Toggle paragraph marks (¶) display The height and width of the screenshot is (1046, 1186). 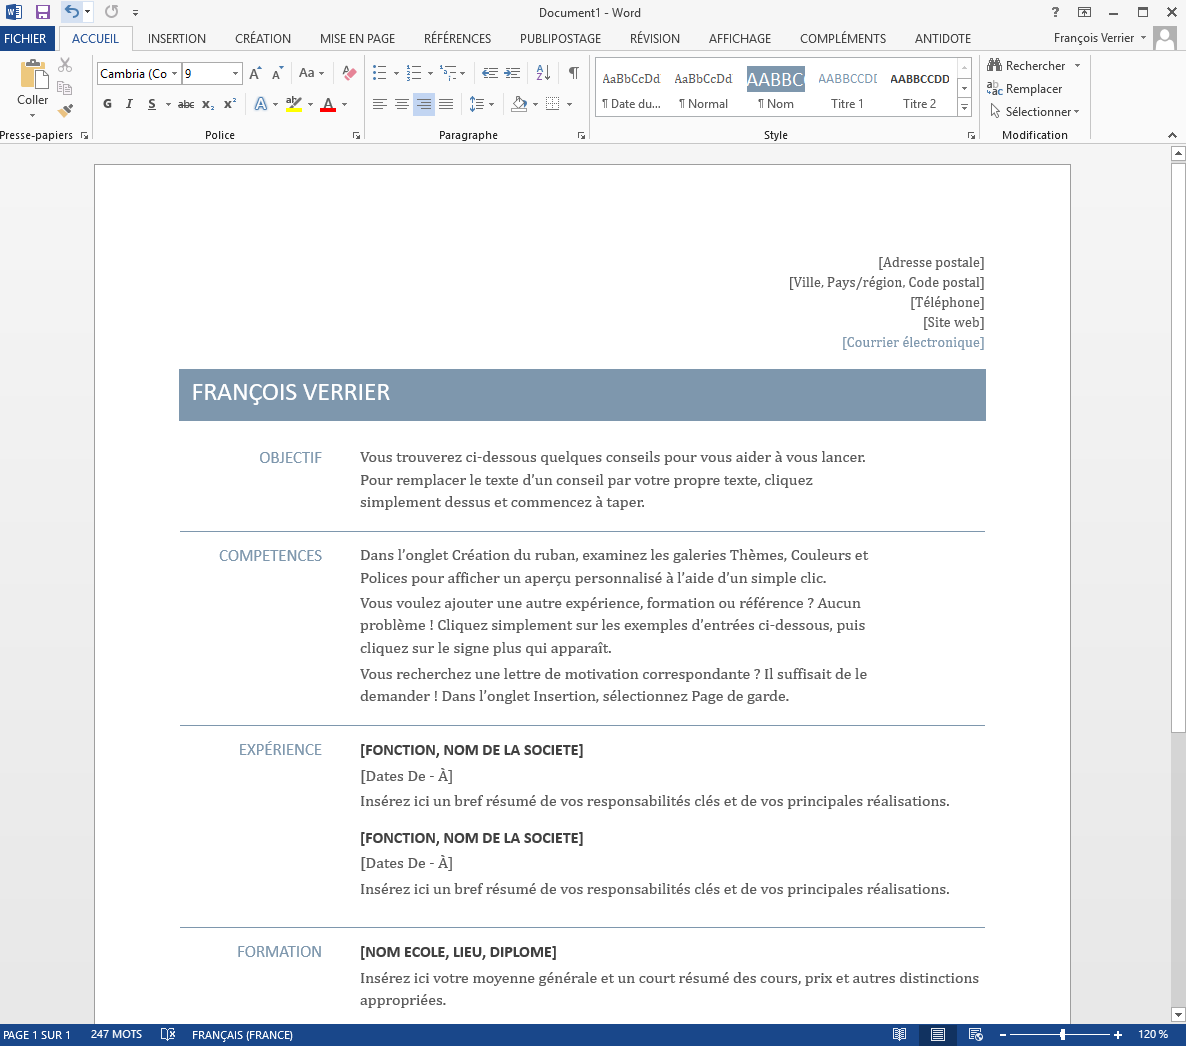pyautogui.click(x=573, y=73)
